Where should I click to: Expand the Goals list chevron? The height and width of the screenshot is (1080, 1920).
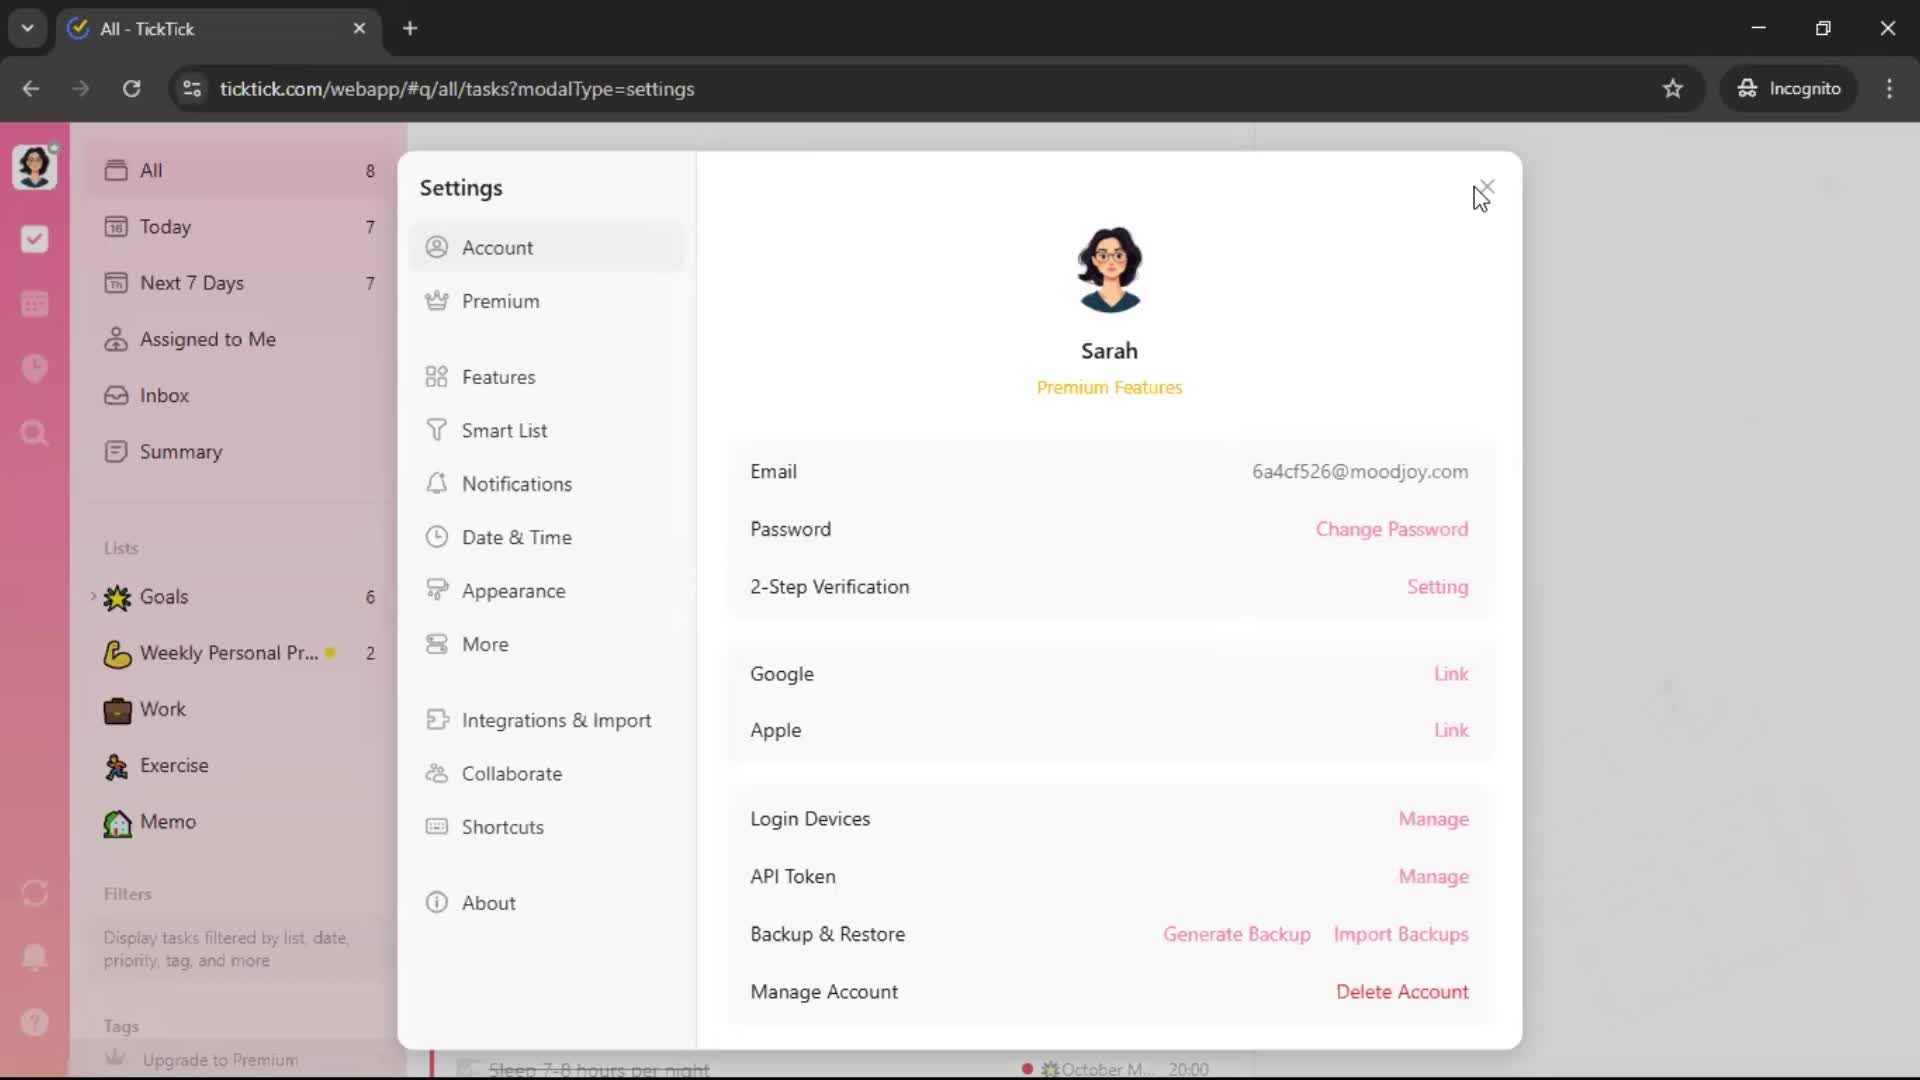pos(93,596)
